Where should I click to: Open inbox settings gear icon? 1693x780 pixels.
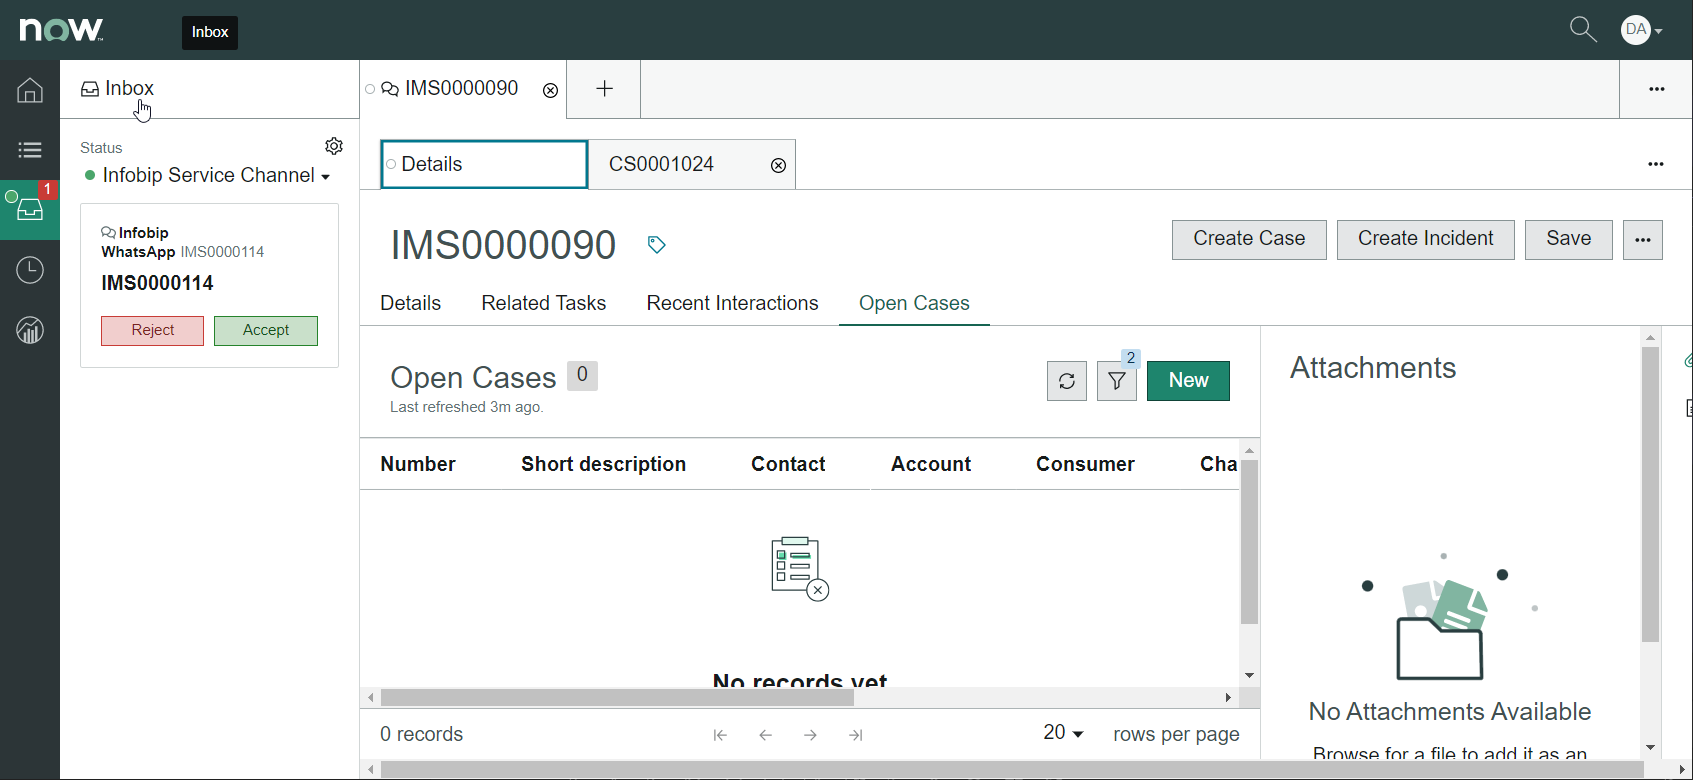pyautogui.click(x=334, y=146)
